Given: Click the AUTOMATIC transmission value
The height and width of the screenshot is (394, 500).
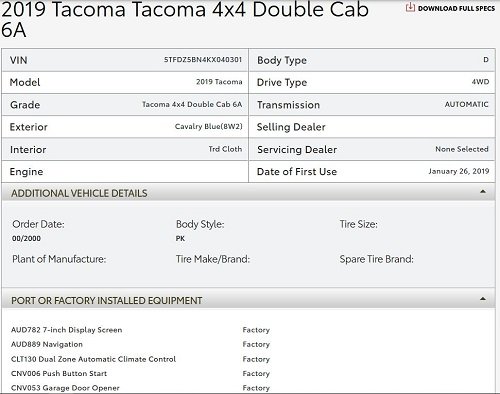Looking at the screenshot, I should (x=467, y=104).
